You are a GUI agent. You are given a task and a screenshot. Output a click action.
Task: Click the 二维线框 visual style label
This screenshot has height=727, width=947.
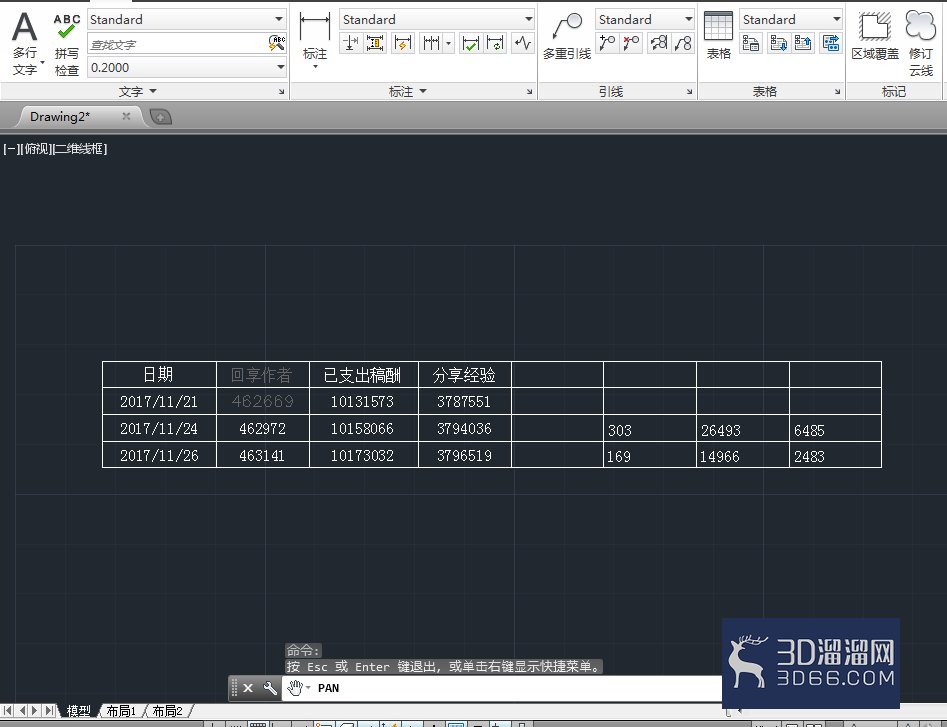tap(80, 149)
